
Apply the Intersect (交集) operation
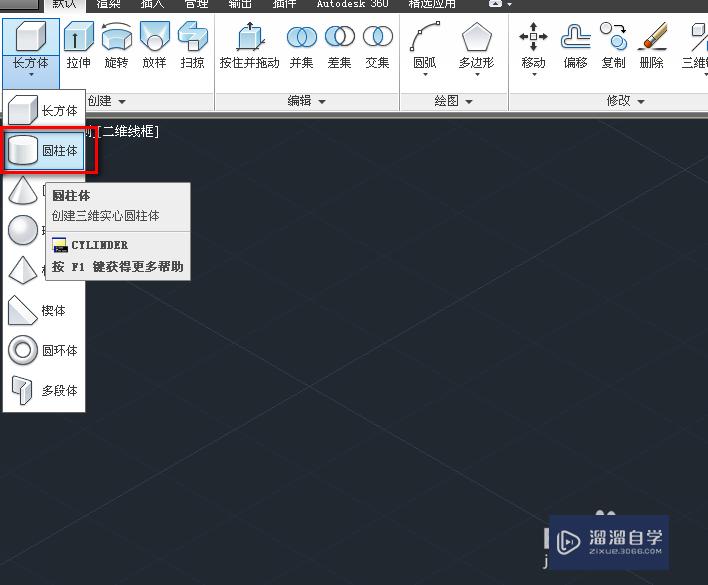(377, 45)
